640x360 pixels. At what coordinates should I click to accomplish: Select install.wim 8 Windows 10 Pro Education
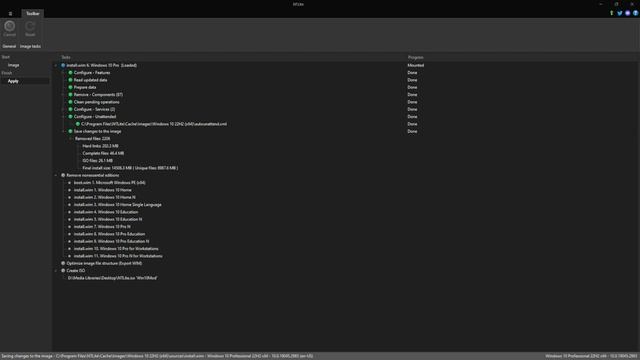point(109,234)
